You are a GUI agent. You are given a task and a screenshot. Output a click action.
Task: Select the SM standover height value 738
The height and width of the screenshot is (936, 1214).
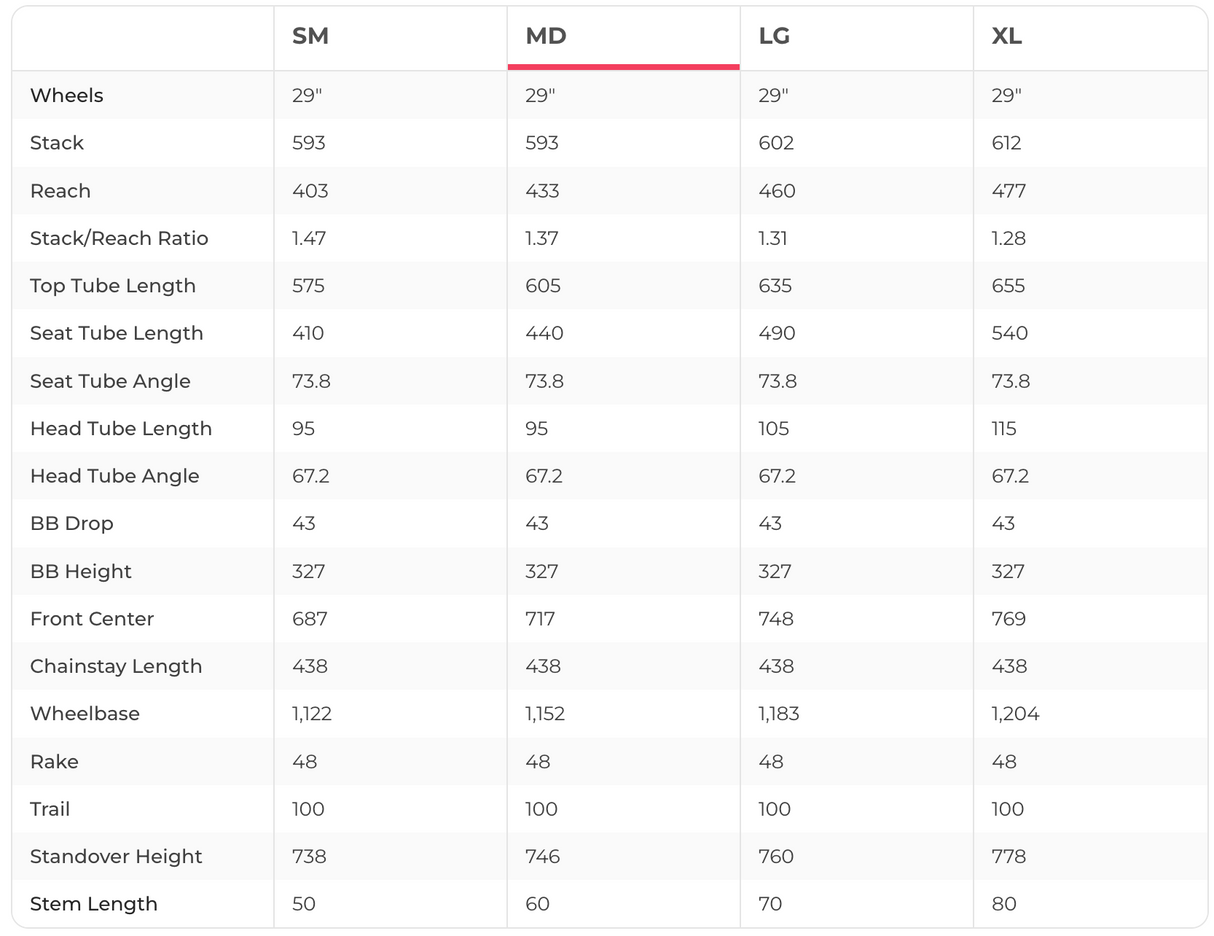[309, 857]
